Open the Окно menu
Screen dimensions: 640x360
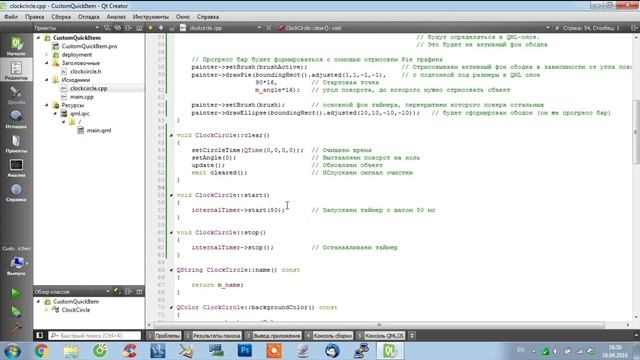tap(182, 17)
